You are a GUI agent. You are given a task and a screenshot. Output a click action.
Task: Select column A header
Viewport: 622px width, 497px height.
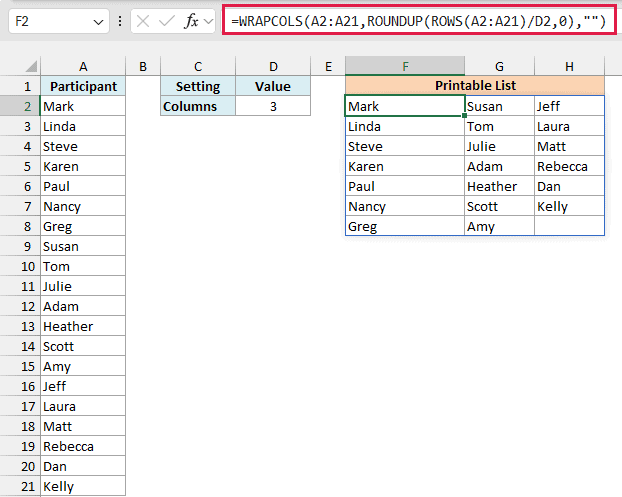[x=83, y=66]
